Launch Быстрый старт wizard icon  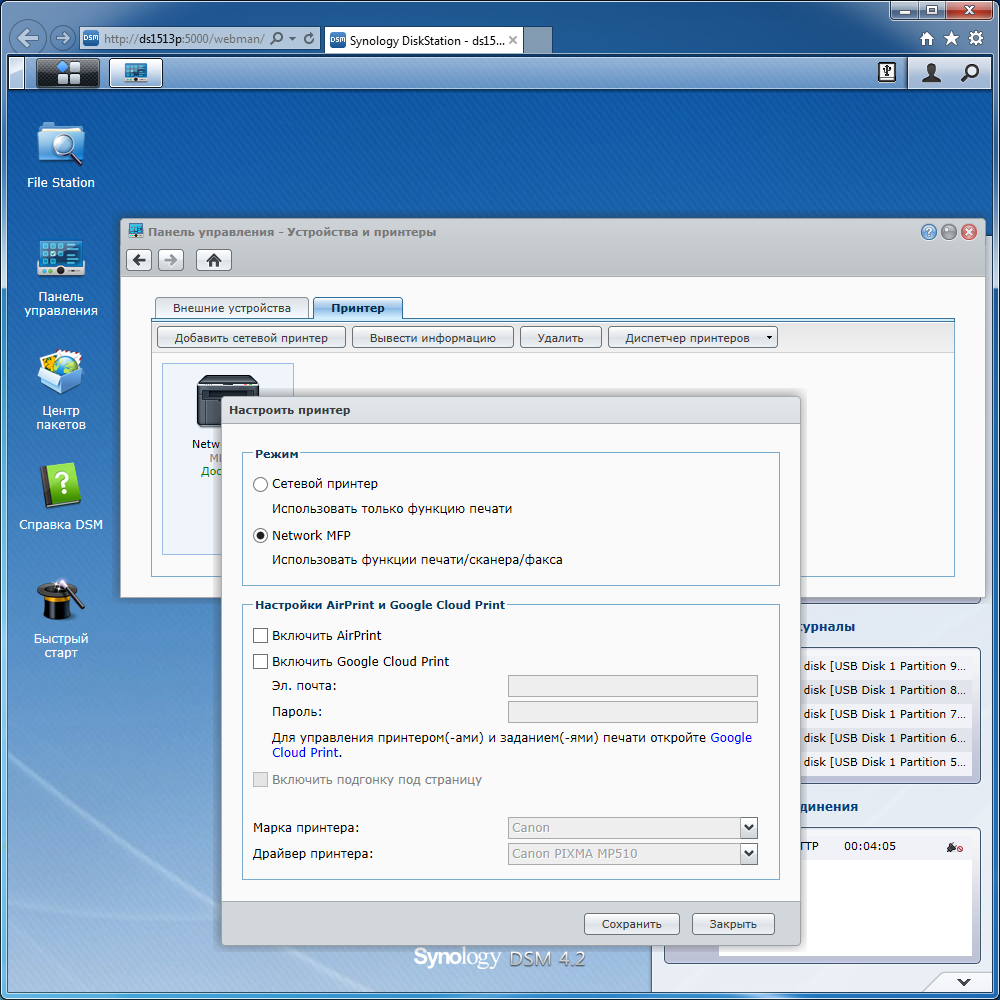(x=61, y=618)
